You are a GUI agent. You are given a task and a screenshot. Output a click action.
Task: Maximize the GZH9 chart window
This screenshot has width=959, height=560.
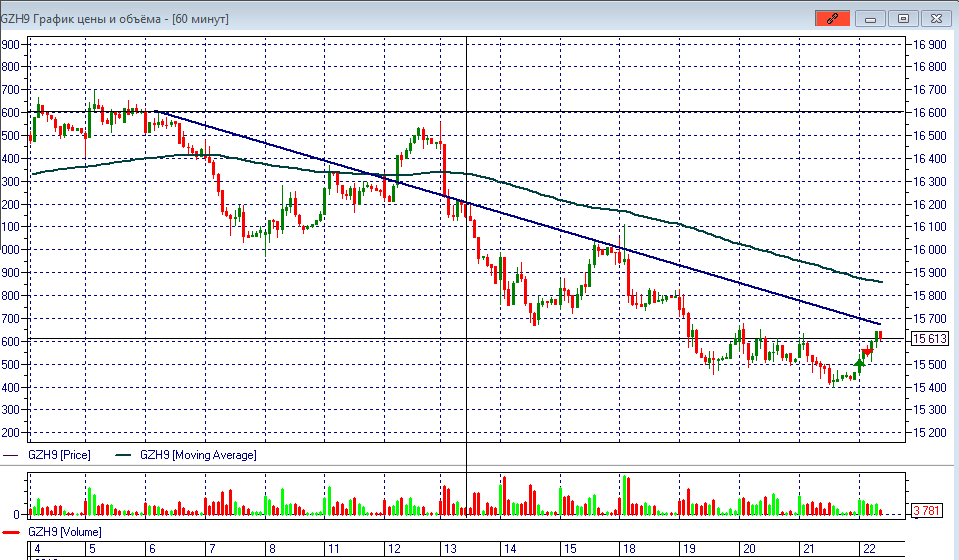904,18
